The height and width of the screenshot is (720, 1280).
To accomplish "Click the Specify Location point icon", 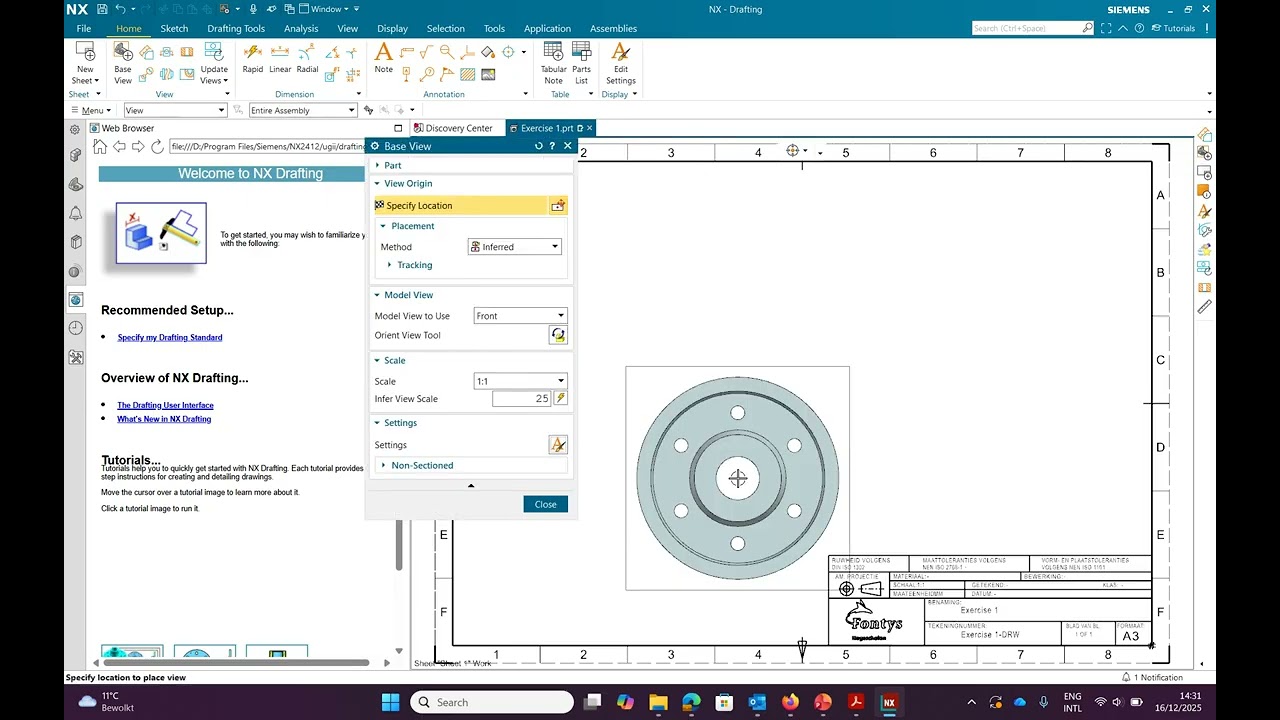I will (x=558, y=205).
